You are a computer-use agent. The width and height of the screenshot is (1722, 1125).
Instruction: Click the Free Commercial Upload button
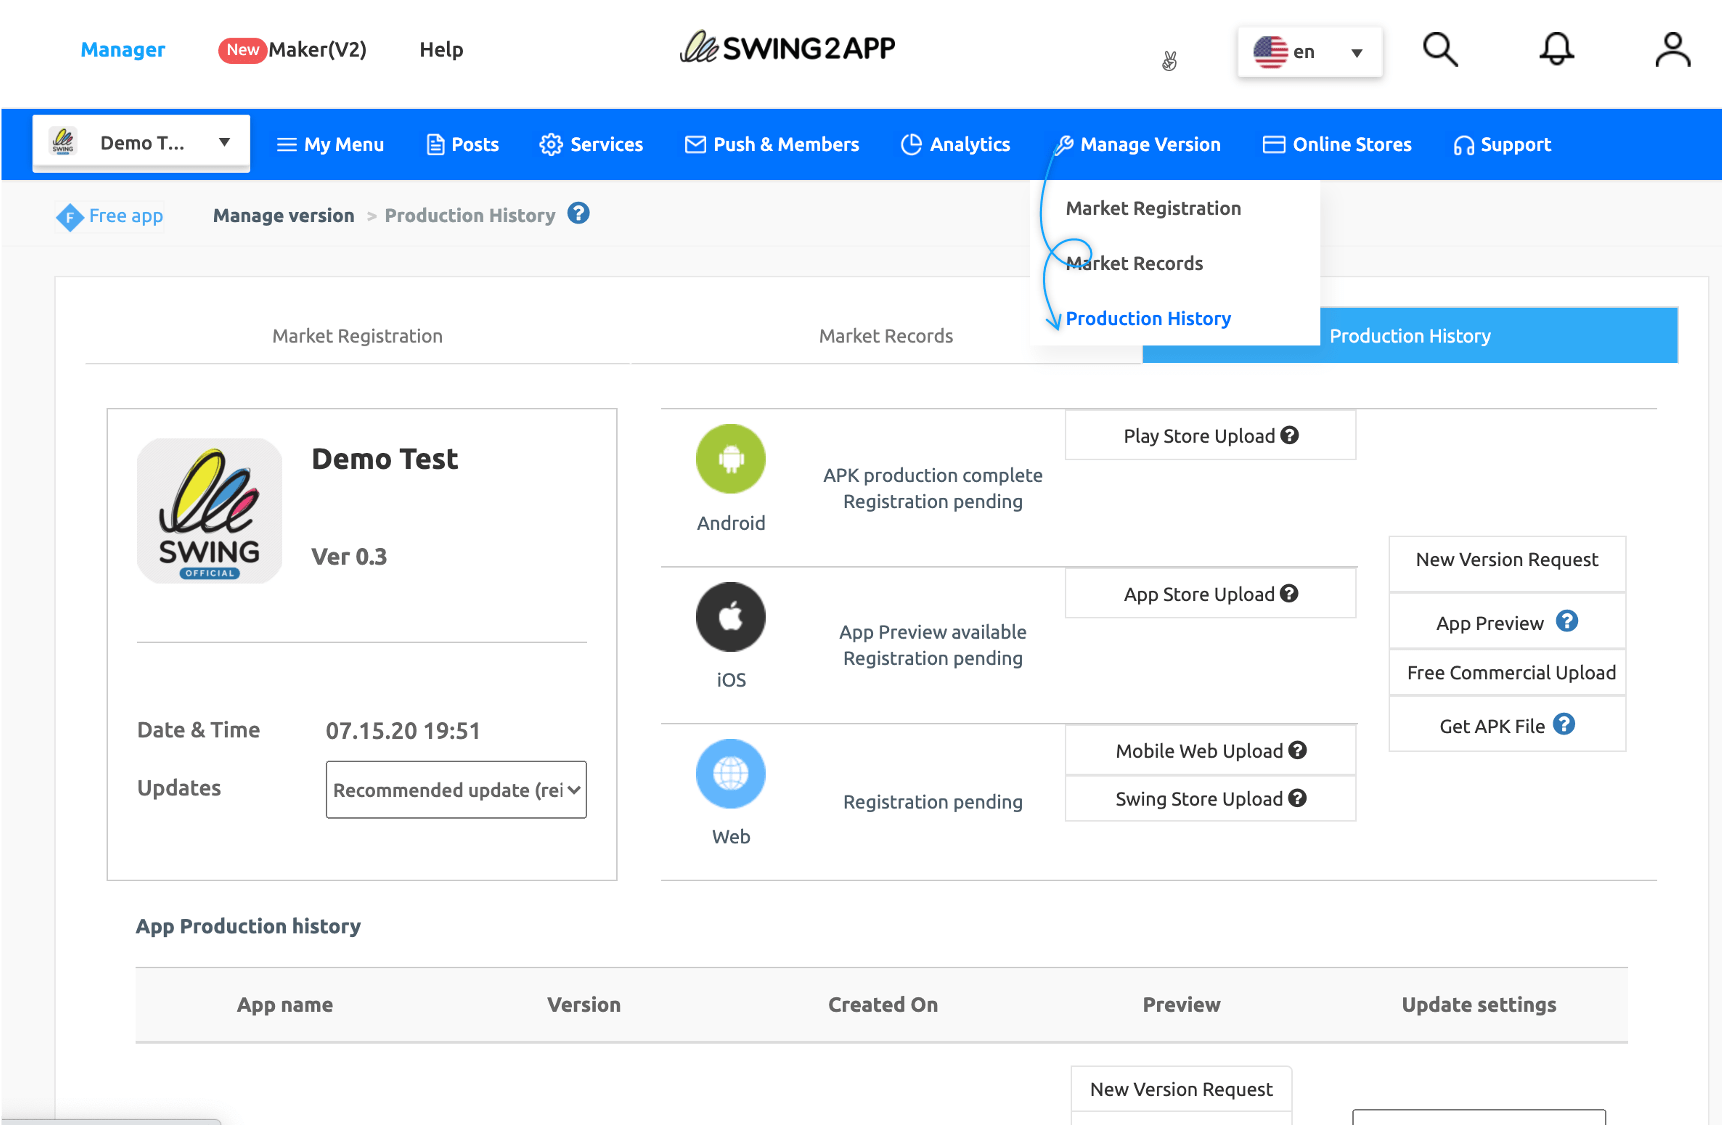pyautogui.click(x=1510, y=673)
